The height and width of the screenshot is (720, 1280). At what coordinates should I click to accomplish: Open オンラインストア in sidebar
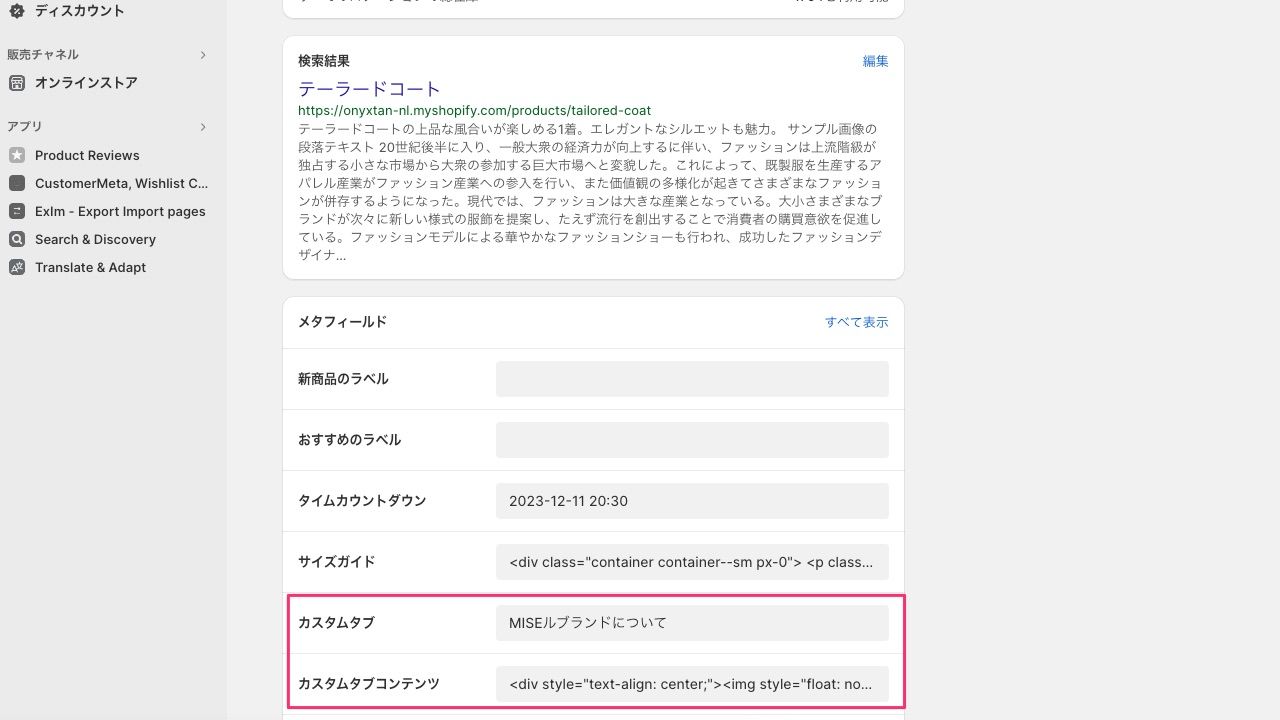pos(86,83)
